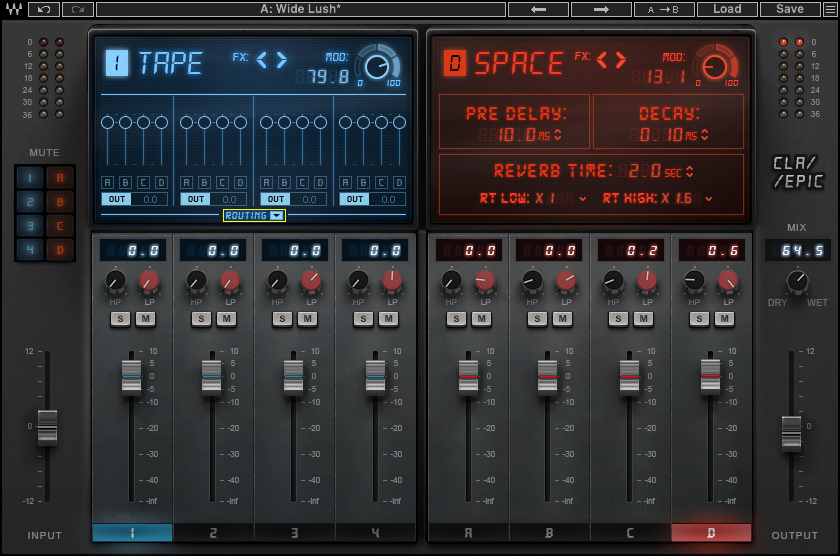The height and width of the screenshot is (556, 840).
Task: Click channel B LP filter knob
Action: click(x=566, y=281)
